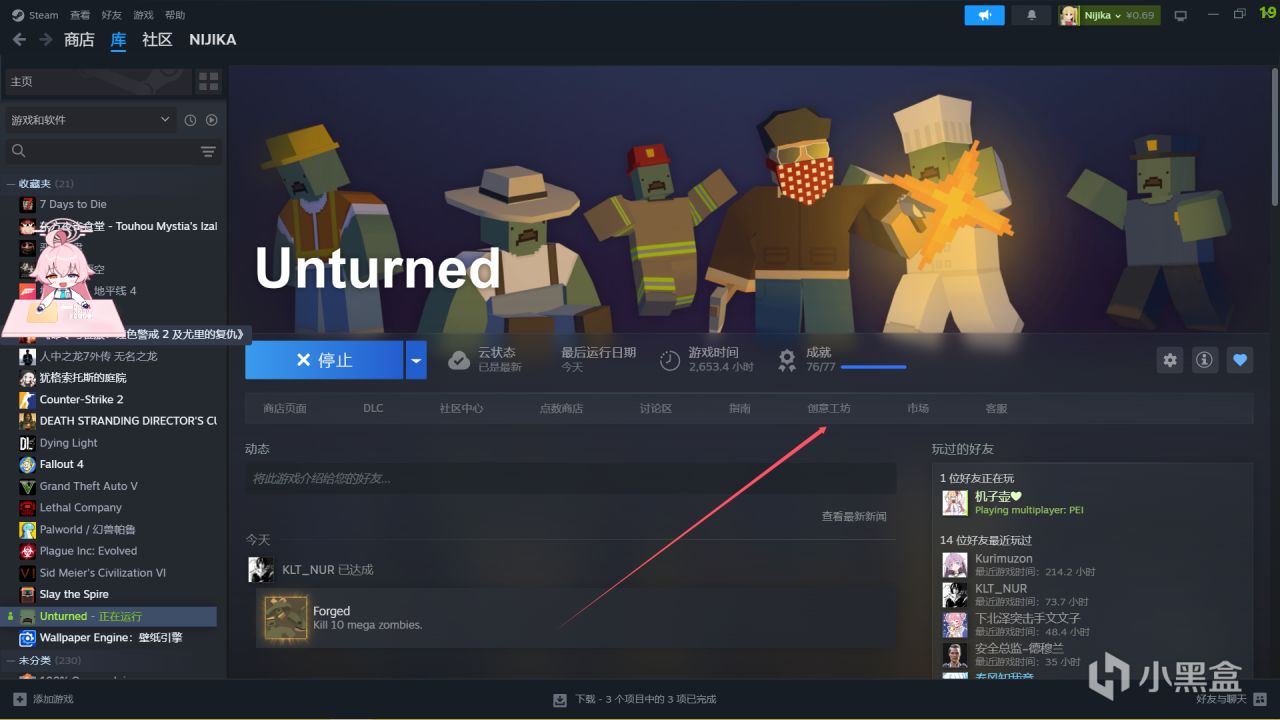The height and width of the screenshot is (720, 1280).
Task: Switch library to grid view icon
Action: 208,81
